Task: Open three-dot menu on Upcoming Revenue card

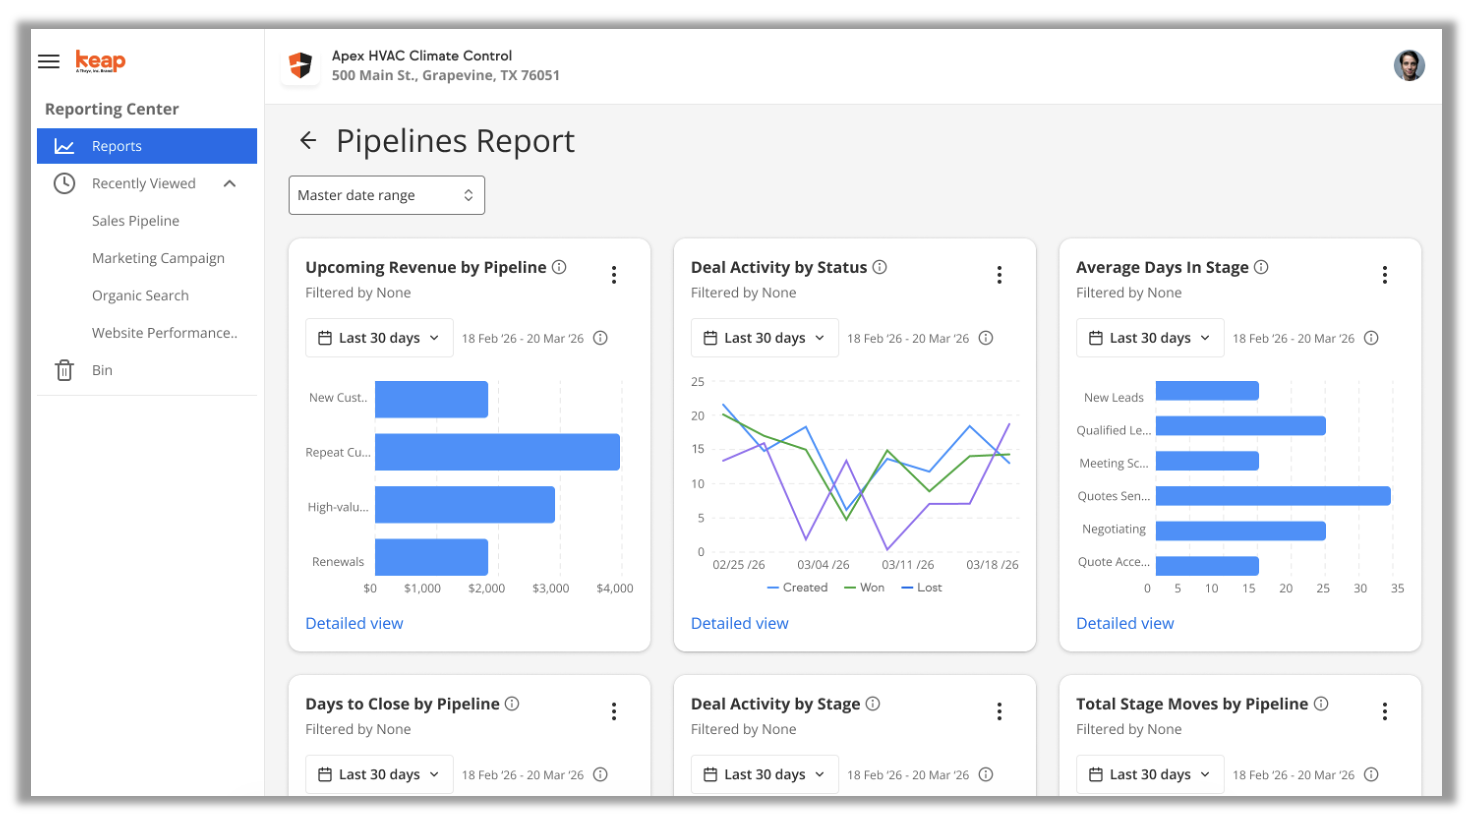Action: (x=614, y=275)
